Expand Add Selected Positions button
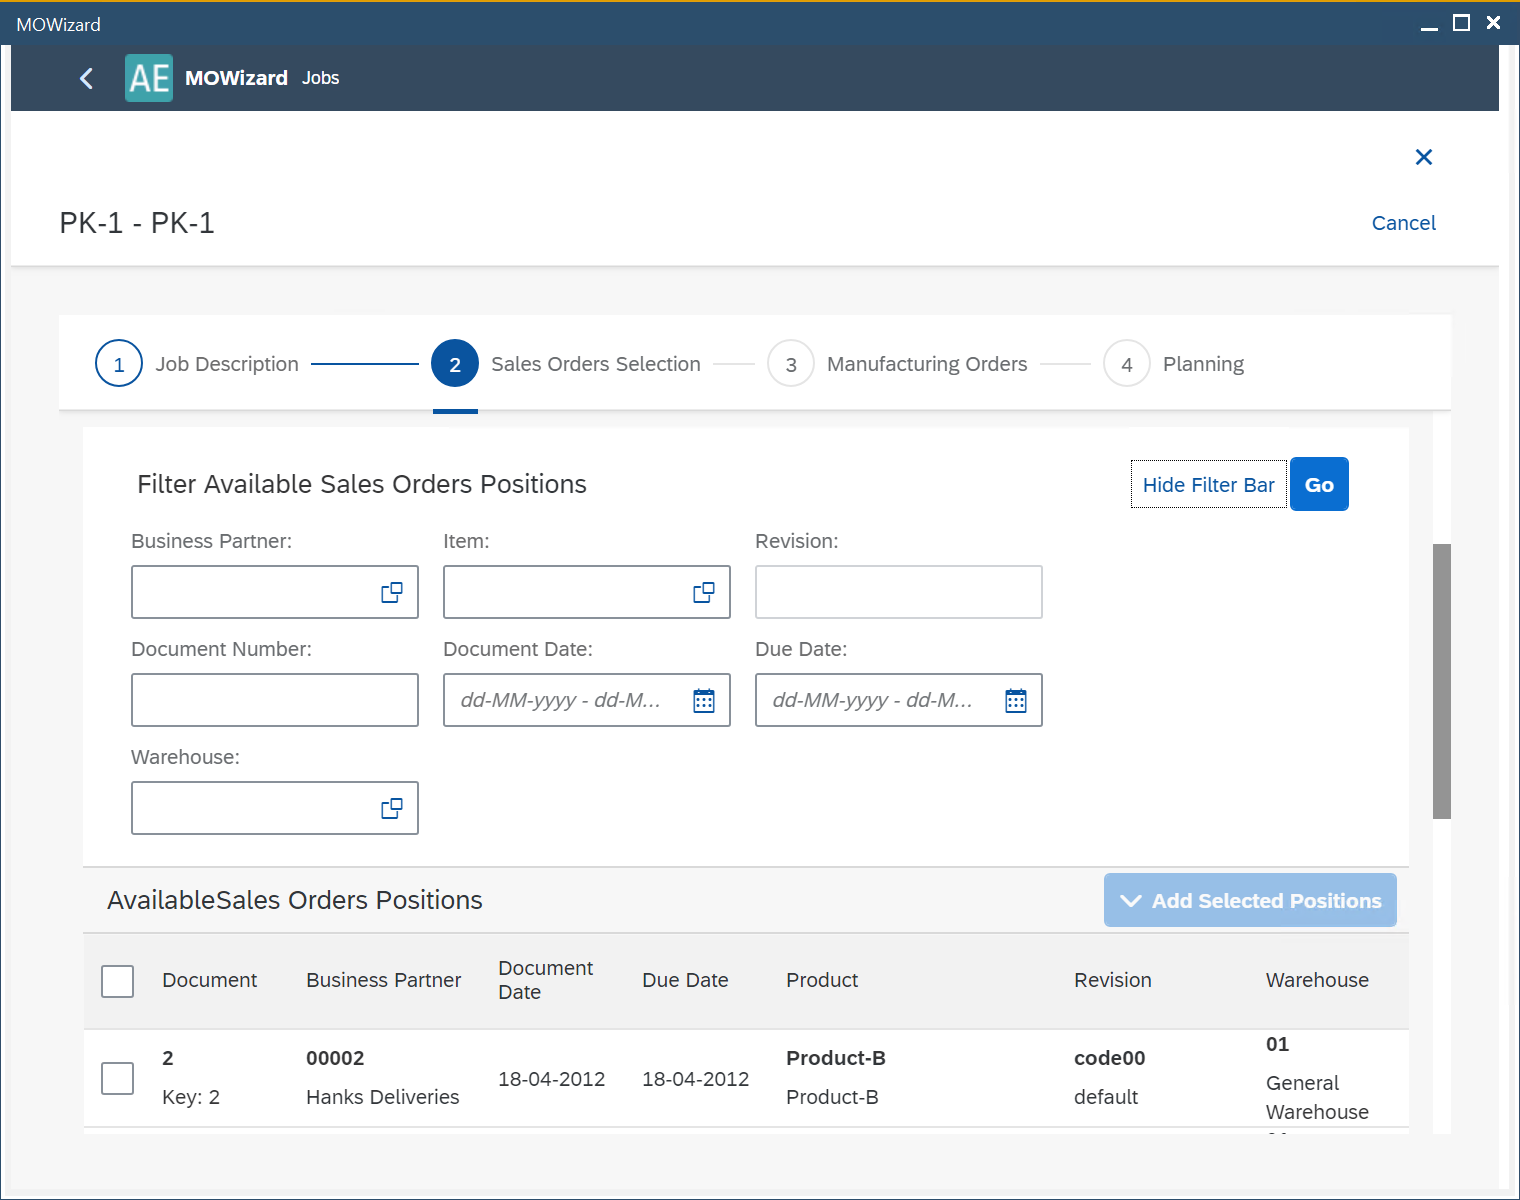The image size is (1520, 1200). pos(1250,901)
